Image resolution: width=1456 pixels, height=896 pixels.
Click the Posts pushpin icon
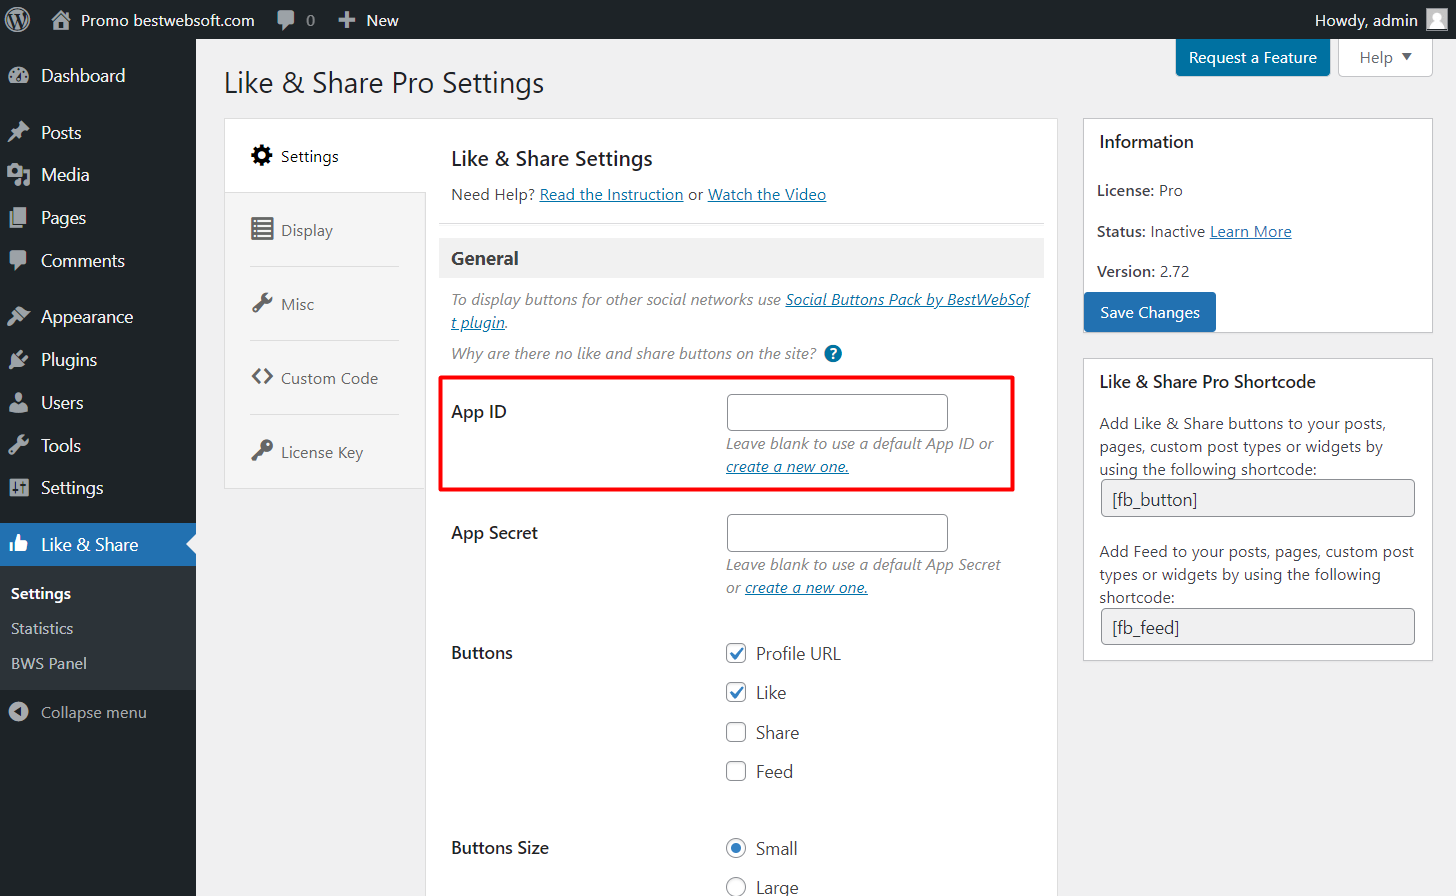19,132
